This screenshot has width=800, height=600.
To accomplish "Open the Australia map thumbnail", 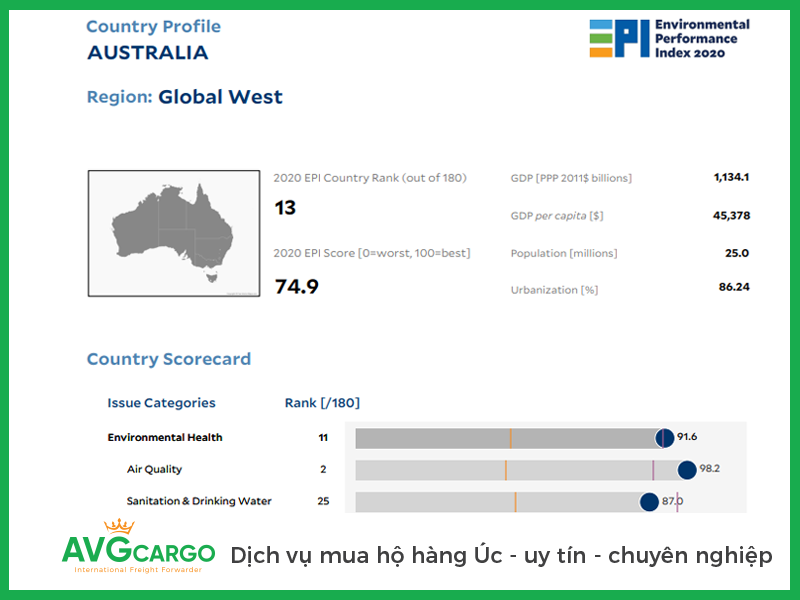I will click(x=174, y=232).
